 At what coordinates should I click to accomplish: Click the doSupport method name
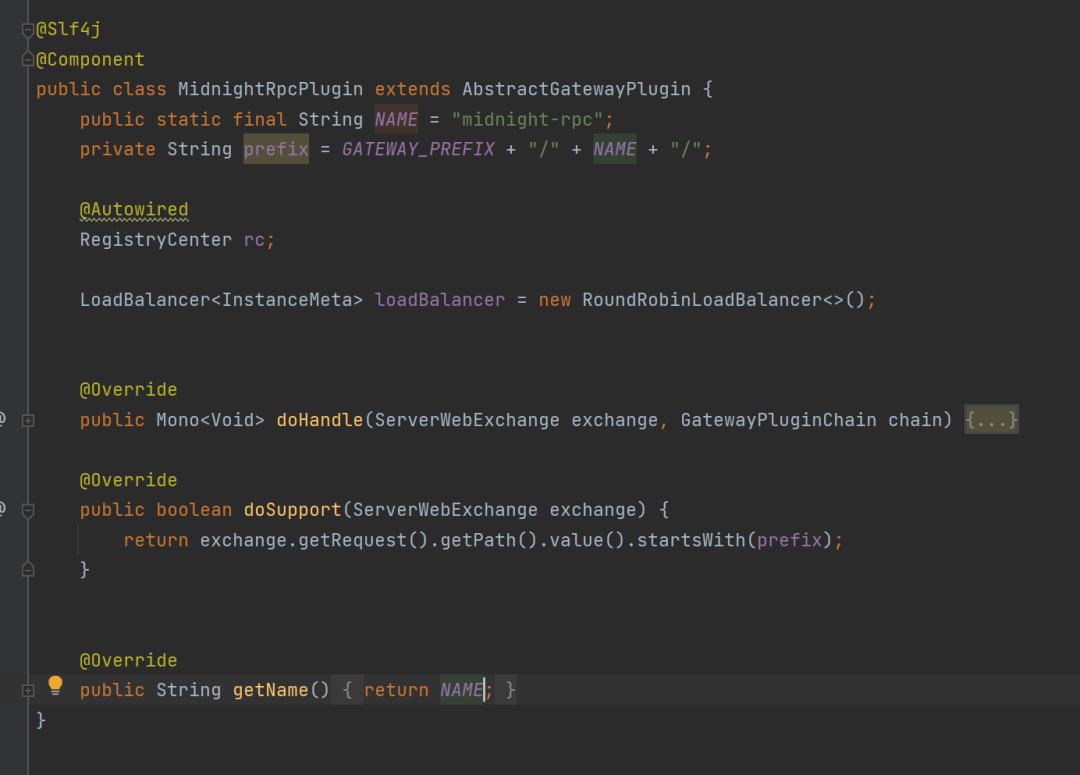pos(293,510)
